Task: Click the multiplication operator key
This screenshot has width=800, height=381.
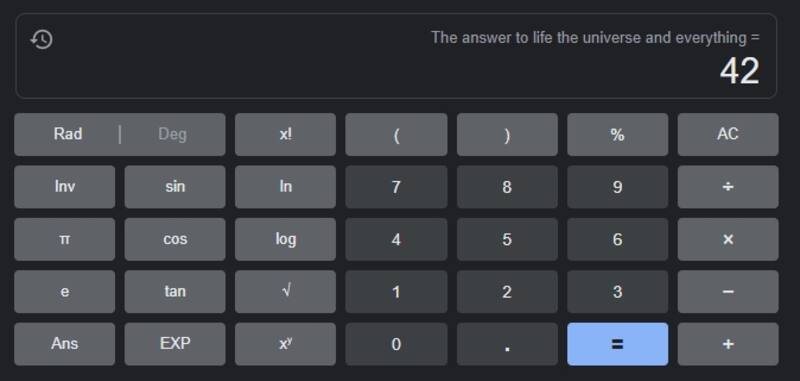Action: 728,239
